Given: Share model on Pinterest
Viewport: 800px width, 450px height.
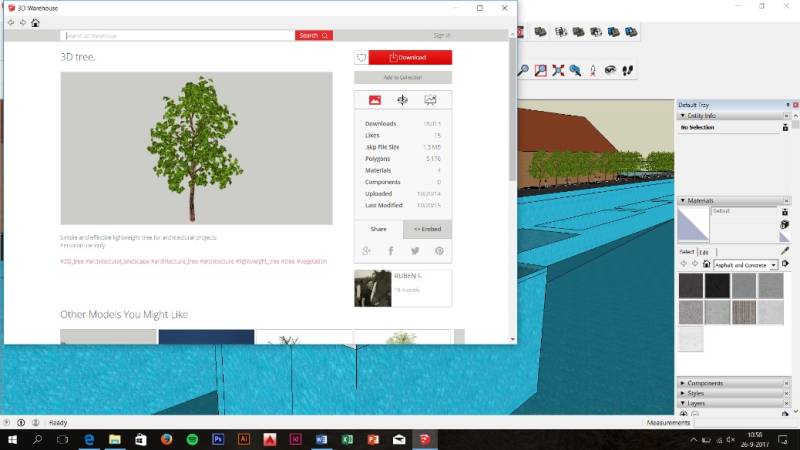Looking at the screenshot, I should click(439, 251).
